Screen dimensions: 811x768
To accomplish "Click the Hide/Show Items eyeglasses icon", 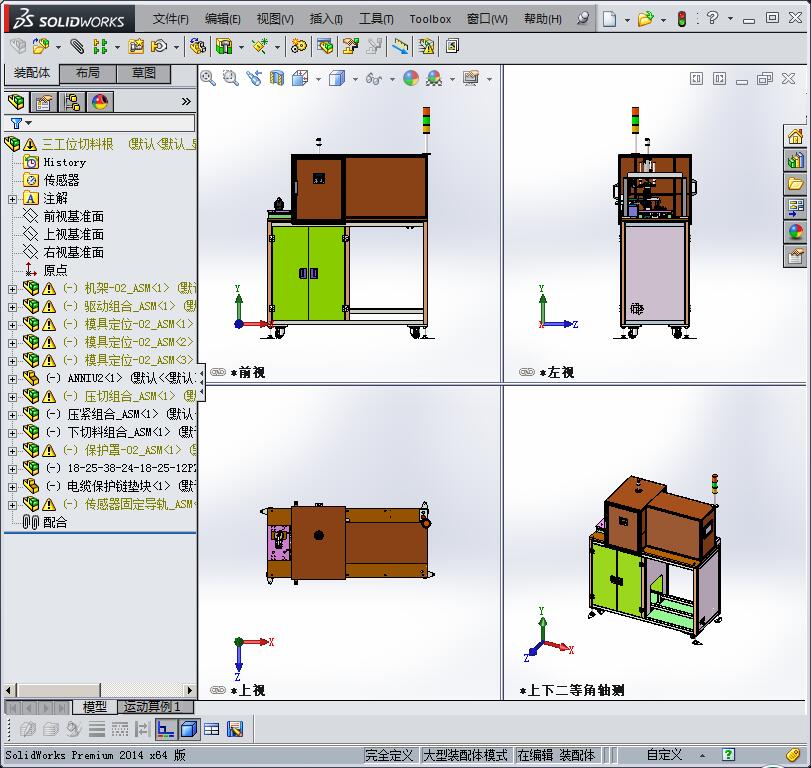I will [372, 79].
